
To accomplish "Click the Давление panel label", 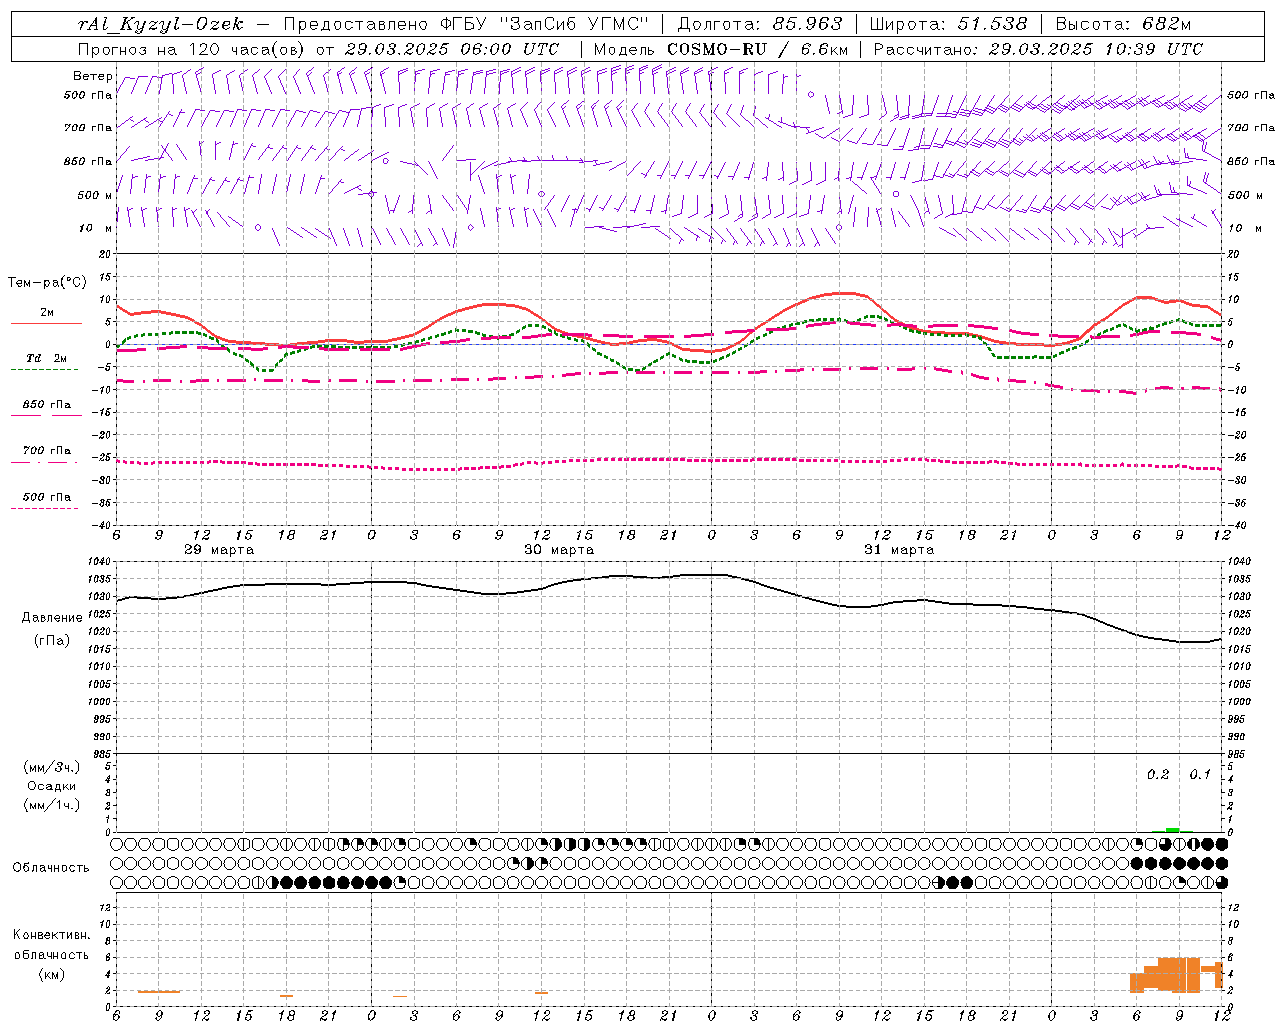I will (x=52, y=618).
